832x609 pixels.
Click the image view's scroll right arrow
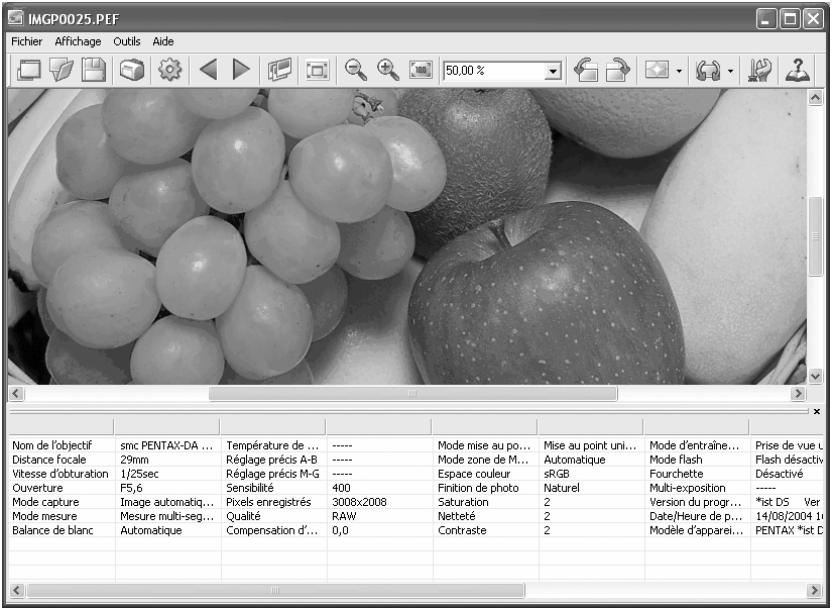coord(798,393)
